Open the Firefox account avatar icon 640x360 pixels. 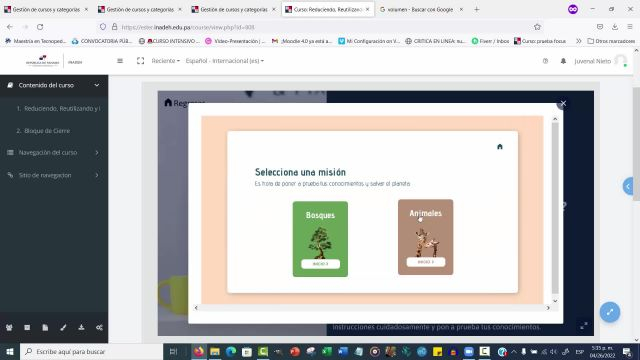pos(573,9)
